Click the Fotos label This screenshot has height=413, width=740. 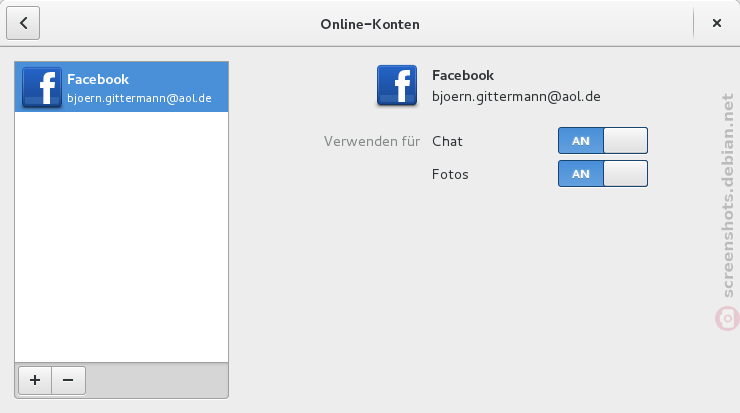pos(450,175)
